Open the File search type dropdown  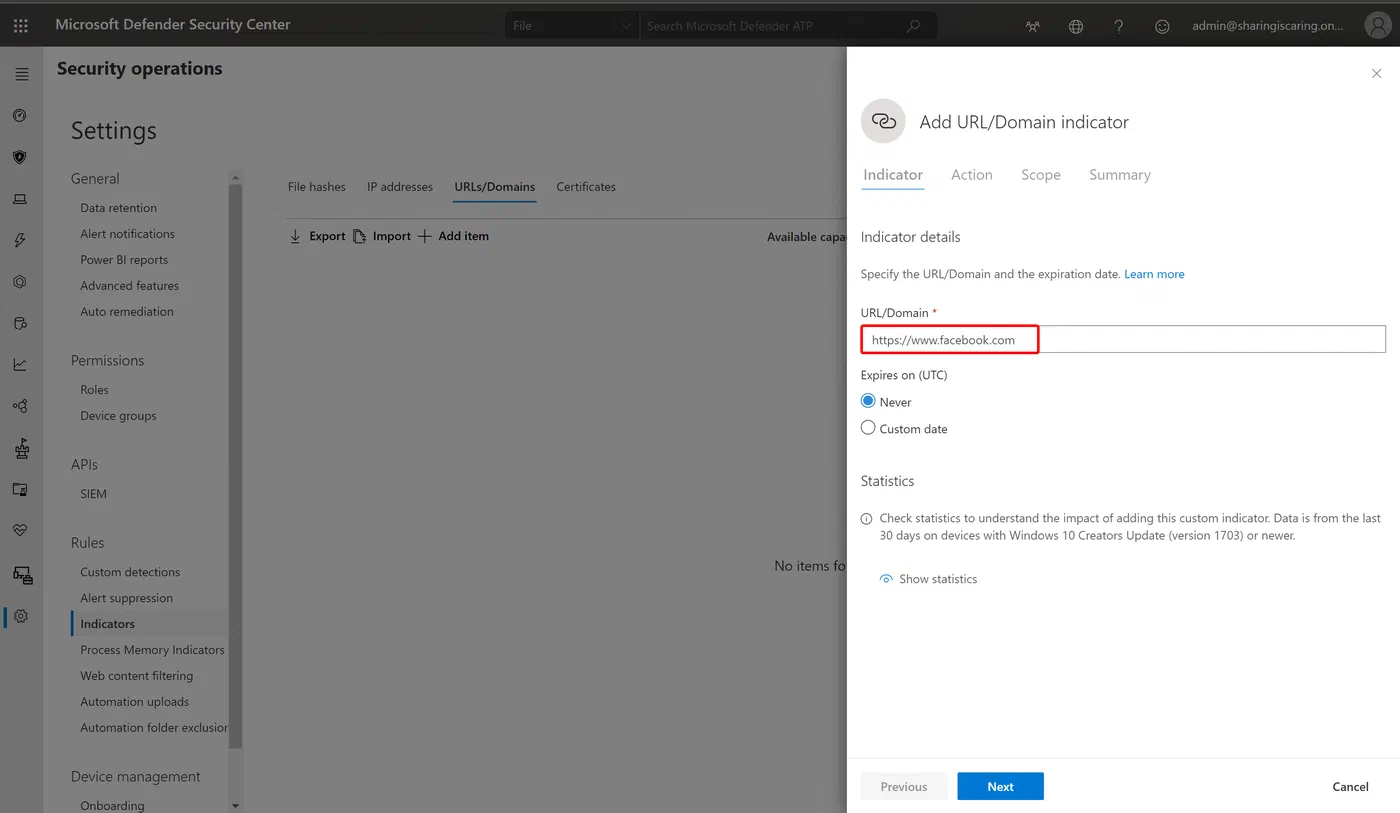click(x=572, y=26)
